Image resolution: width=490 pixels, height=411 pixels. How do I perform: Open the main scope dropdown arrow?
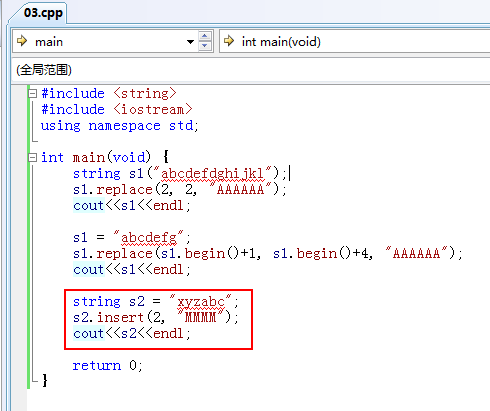click(190, 42)
